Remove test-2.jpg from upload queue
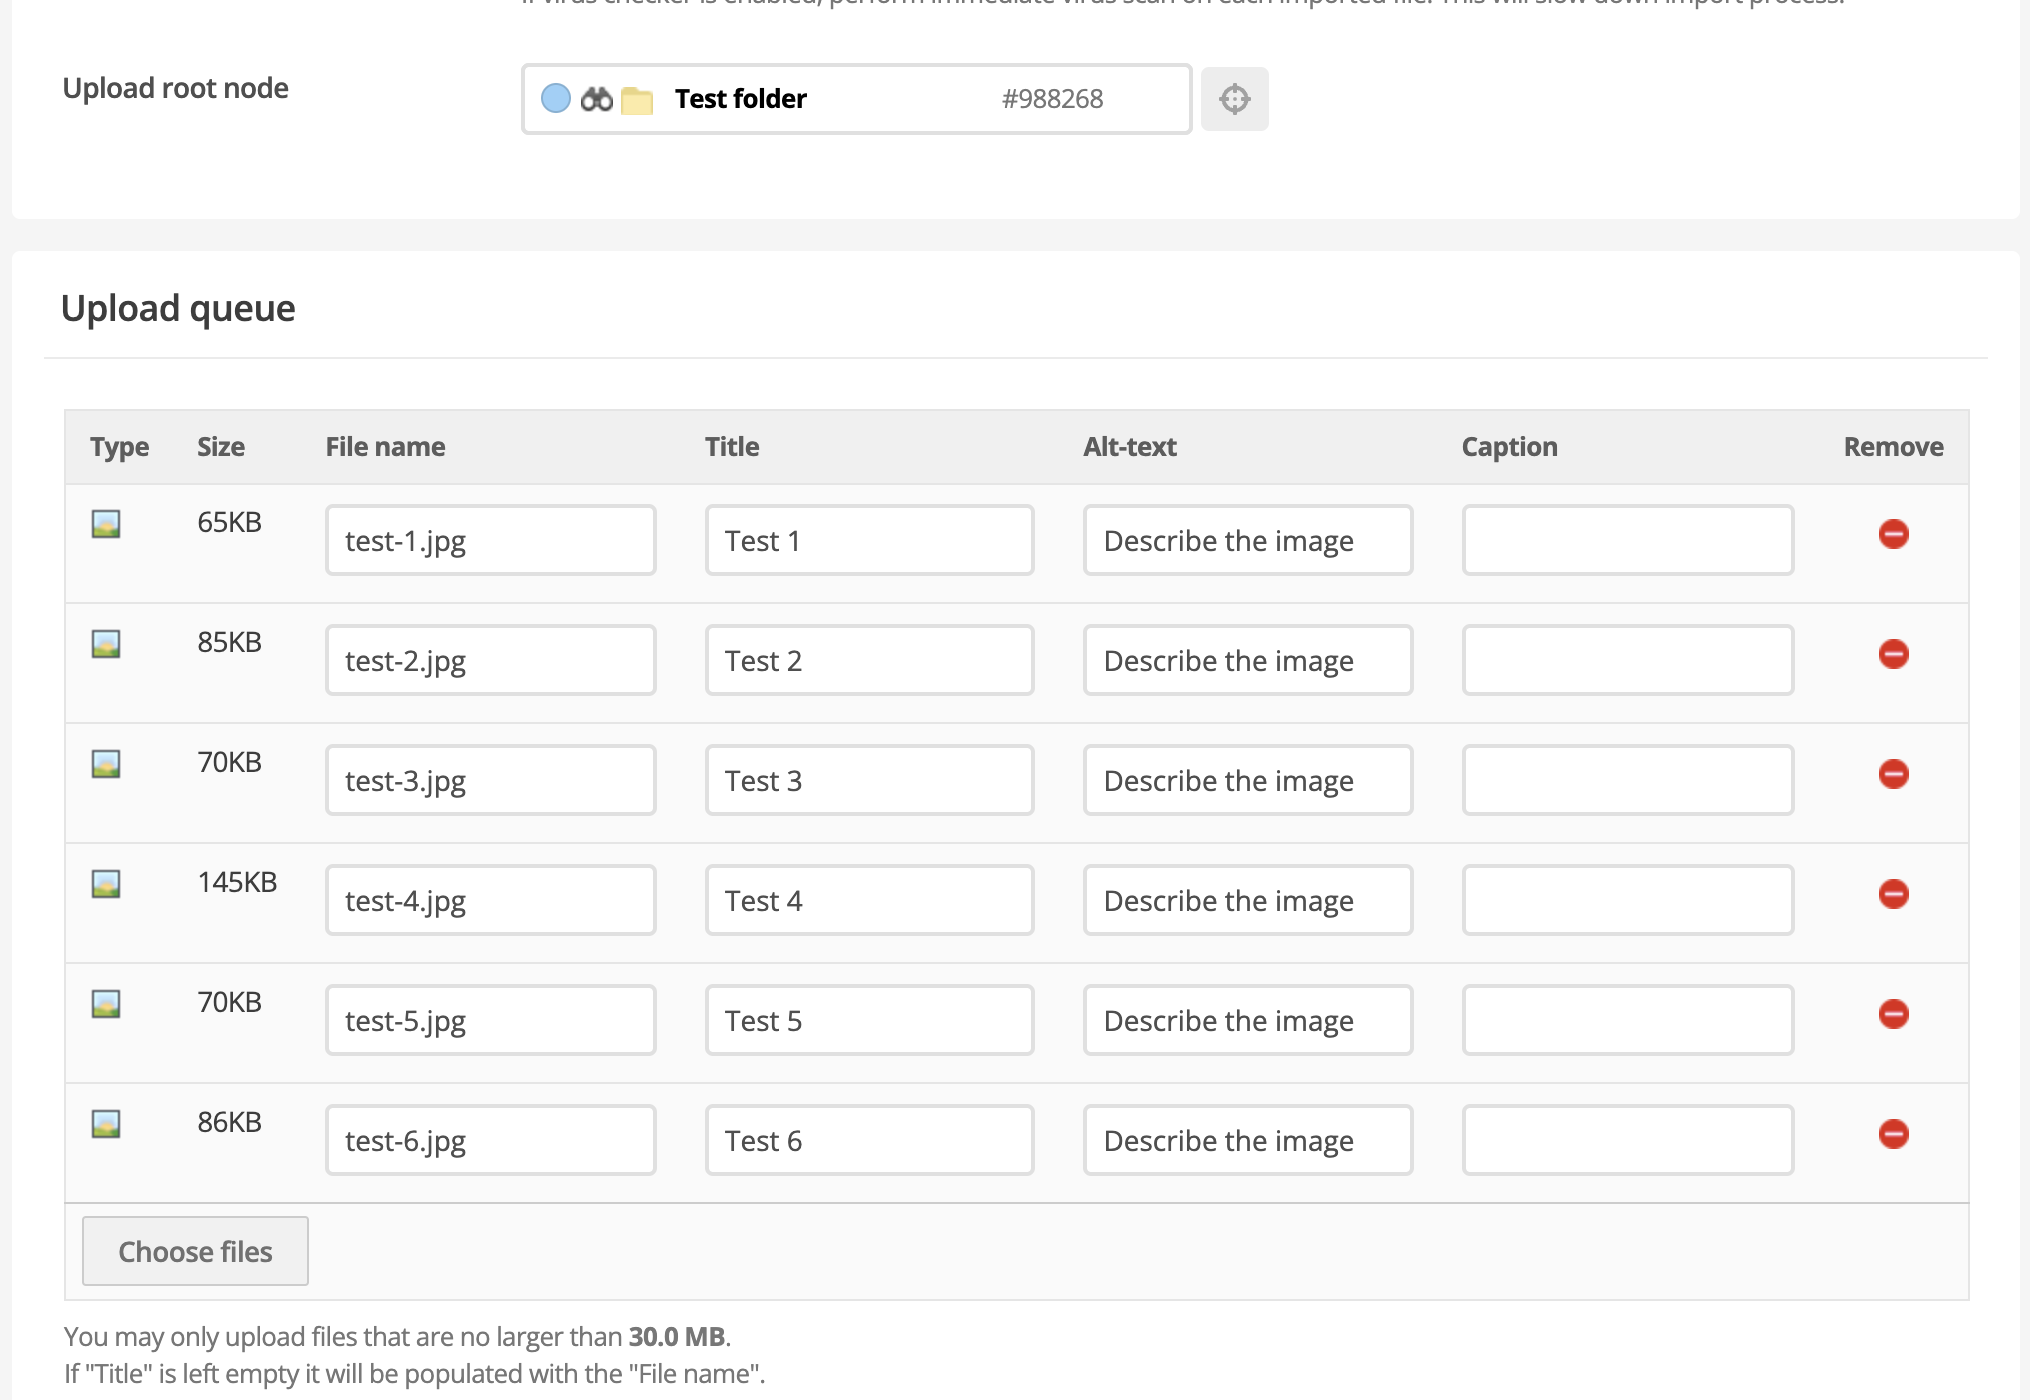Viewport: 2030px width, 1400px height. 1893,654
